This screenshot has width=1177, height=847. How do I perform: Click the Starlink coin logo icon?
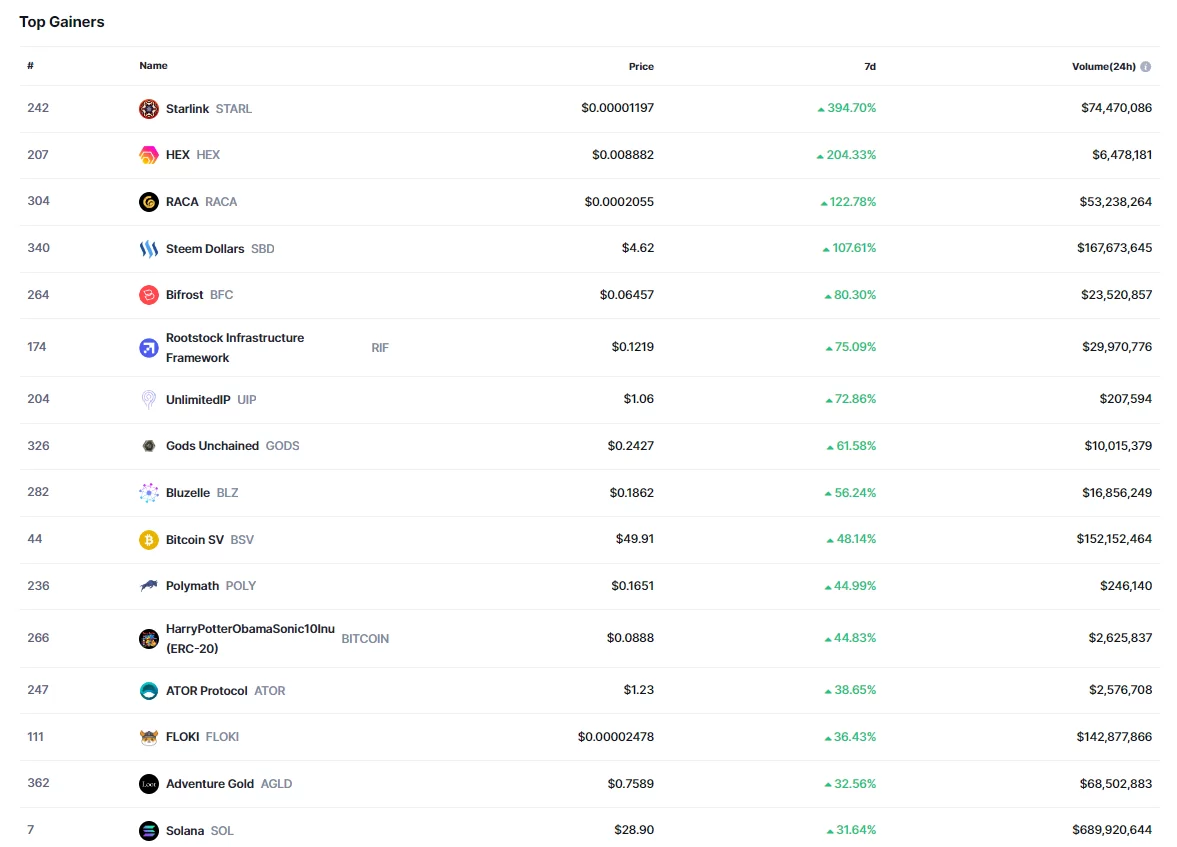[x=148, y=109]
